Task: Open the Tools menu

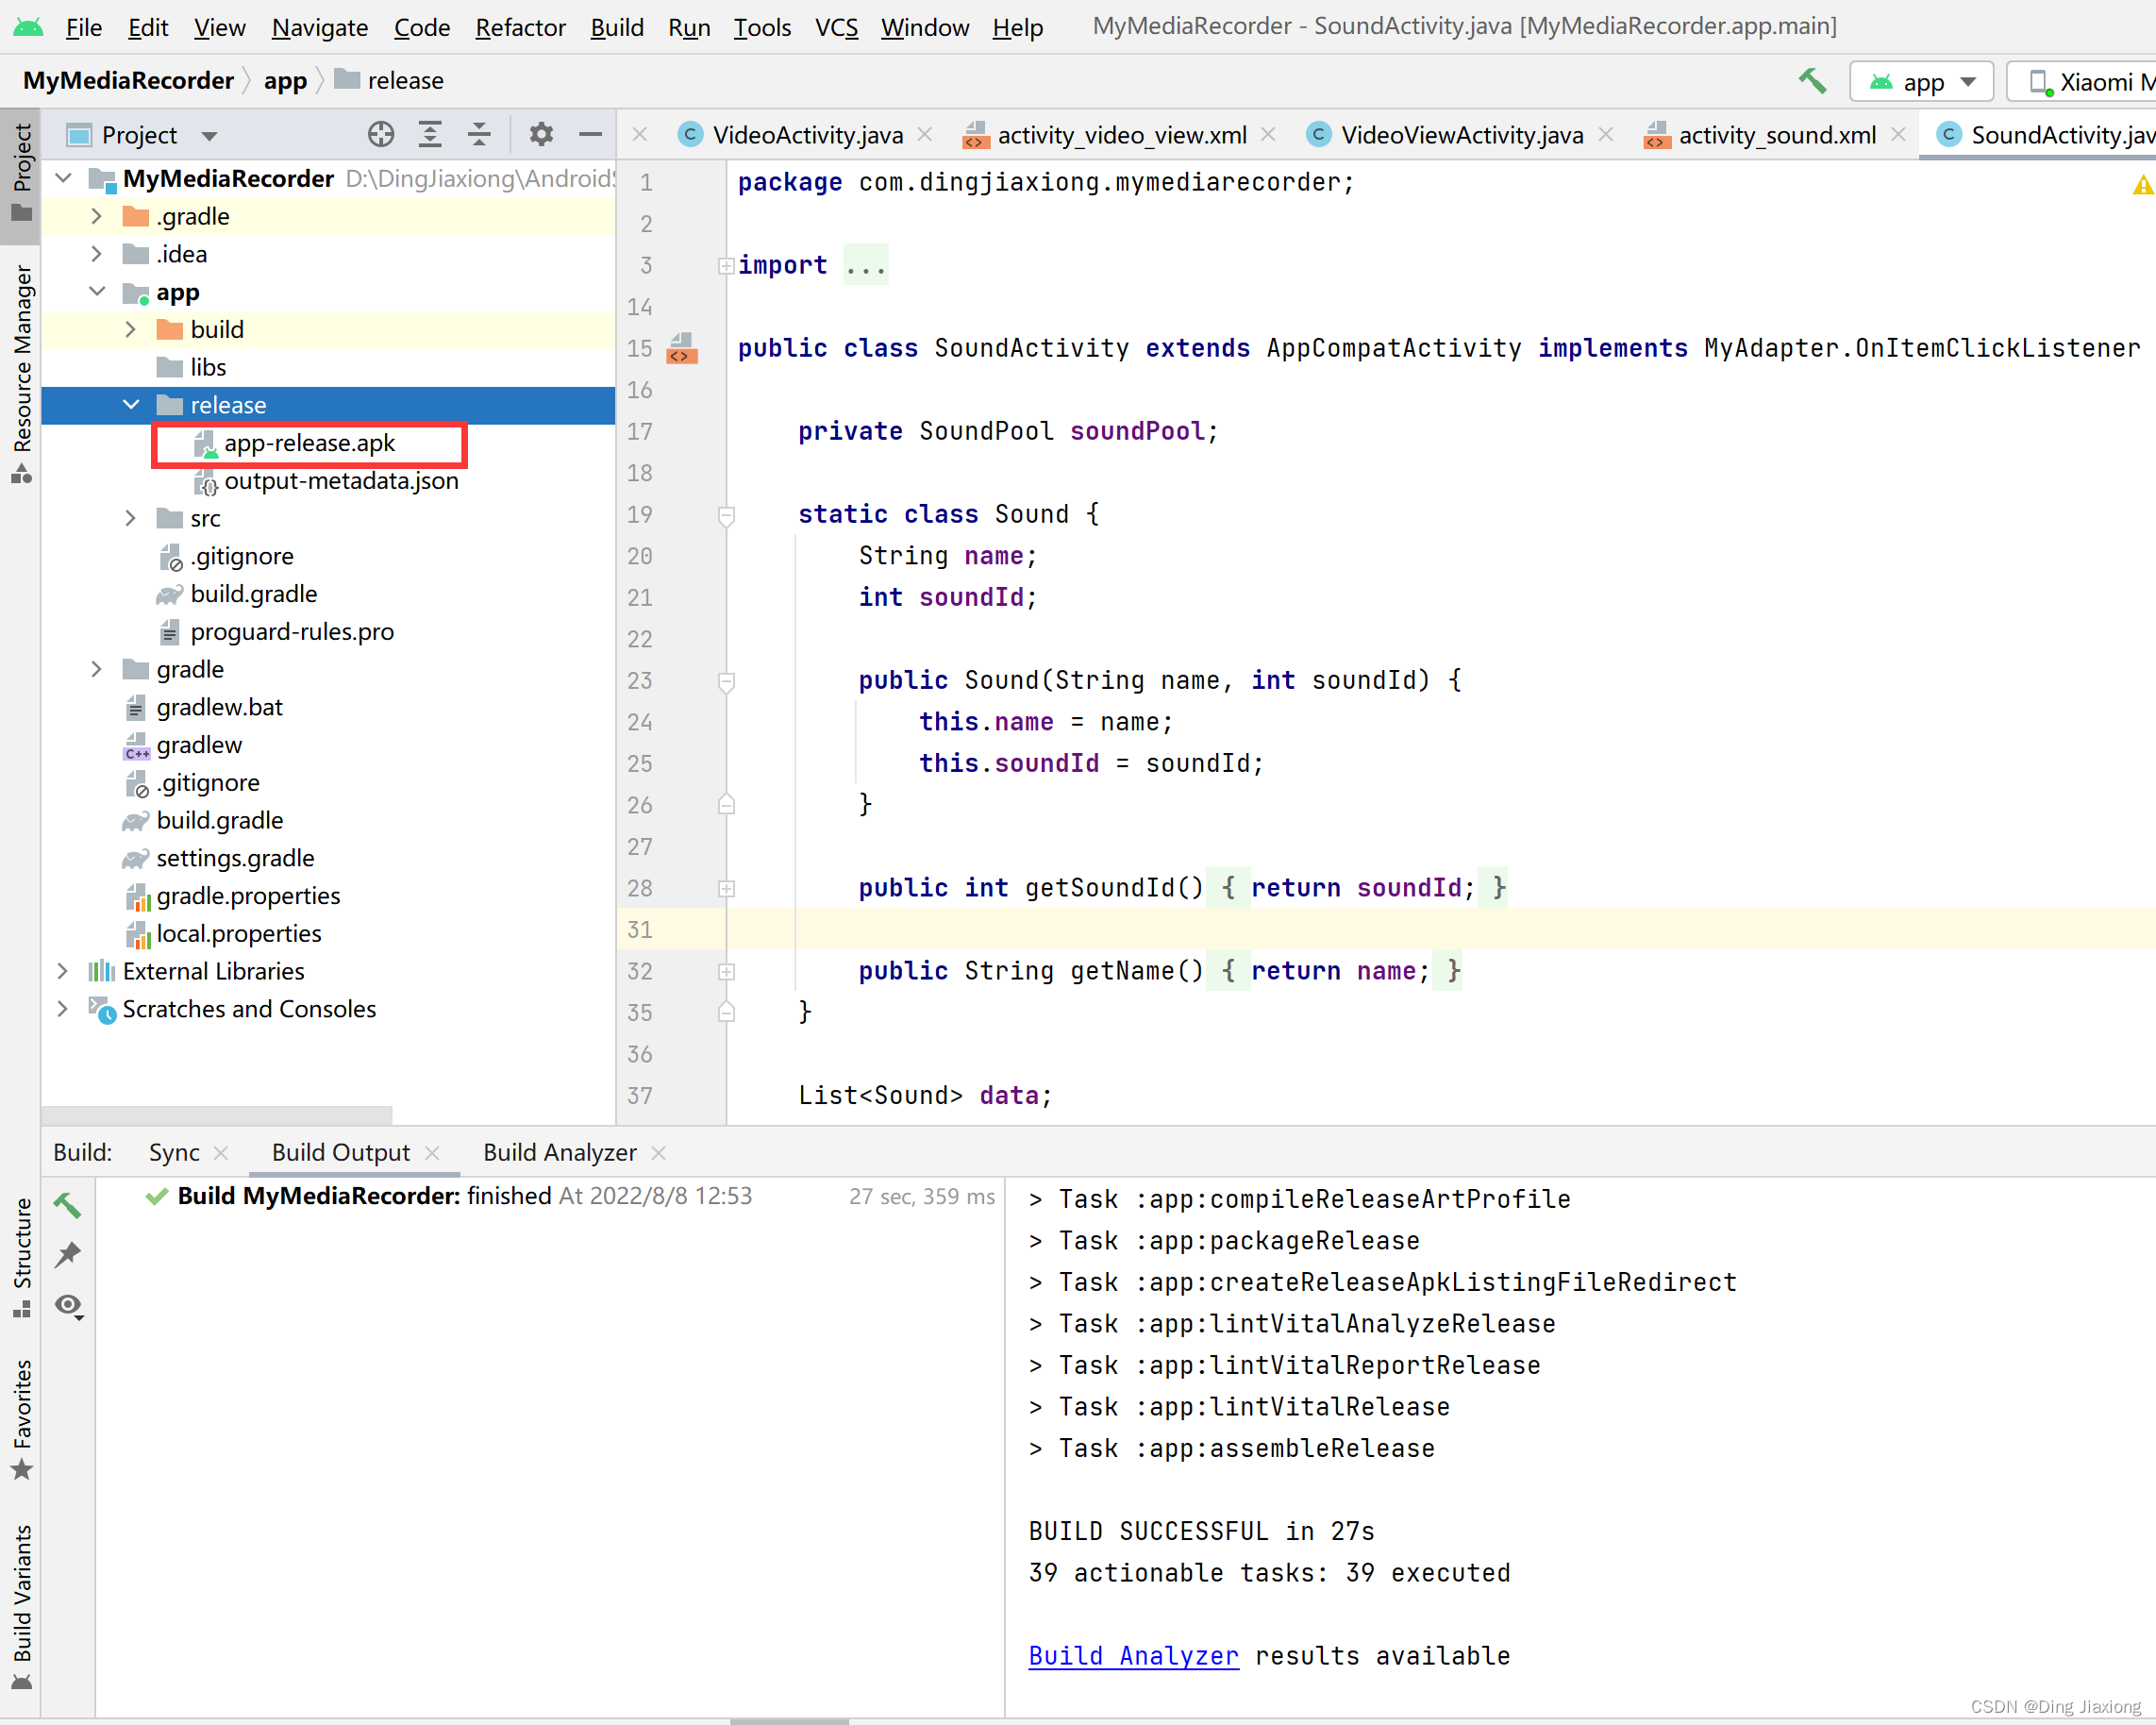Action: (763, 27)
